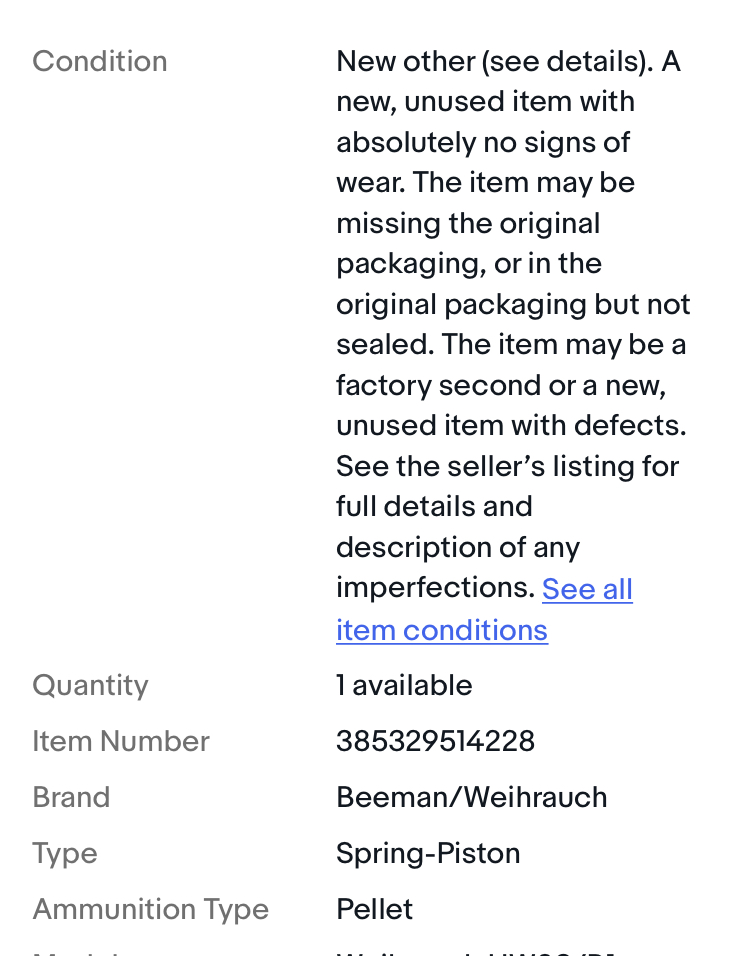Select the Beeman/Weihrauch brand value
The width and height of the screenshot is (750, 956).
point(471,797)
